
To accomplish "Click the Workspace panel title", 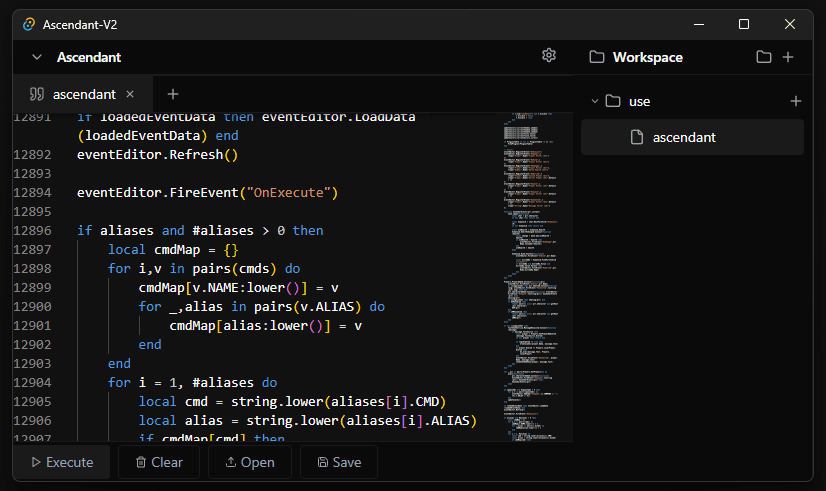I will coord(647,57).
